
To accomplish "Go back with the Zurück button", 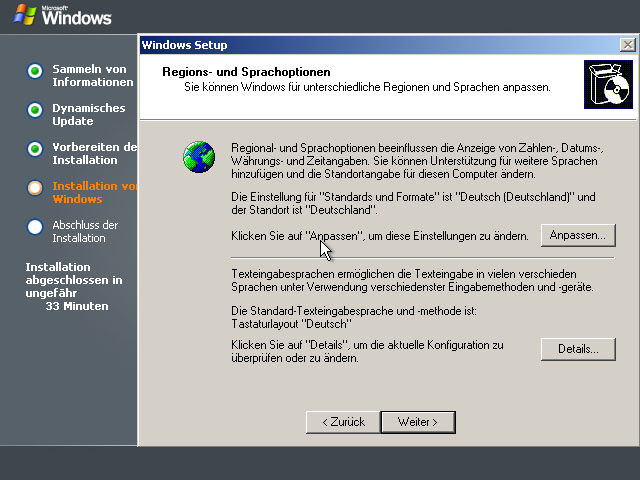I will [342, 422].
